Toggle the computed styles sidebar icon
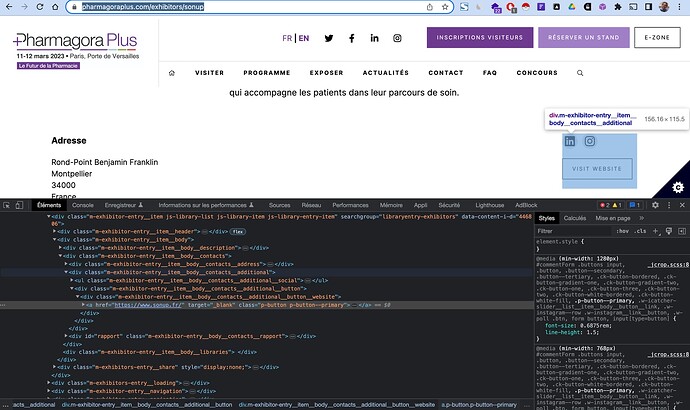Image resolution: width=690 pixels, height=410 pixels. click(682, 231)
